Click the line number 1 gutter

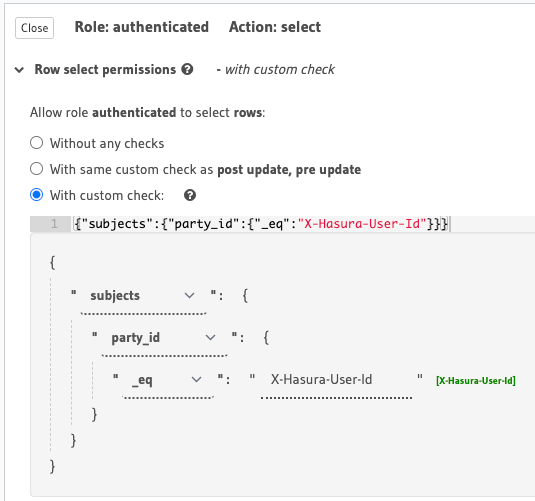(x=50, y=224)
